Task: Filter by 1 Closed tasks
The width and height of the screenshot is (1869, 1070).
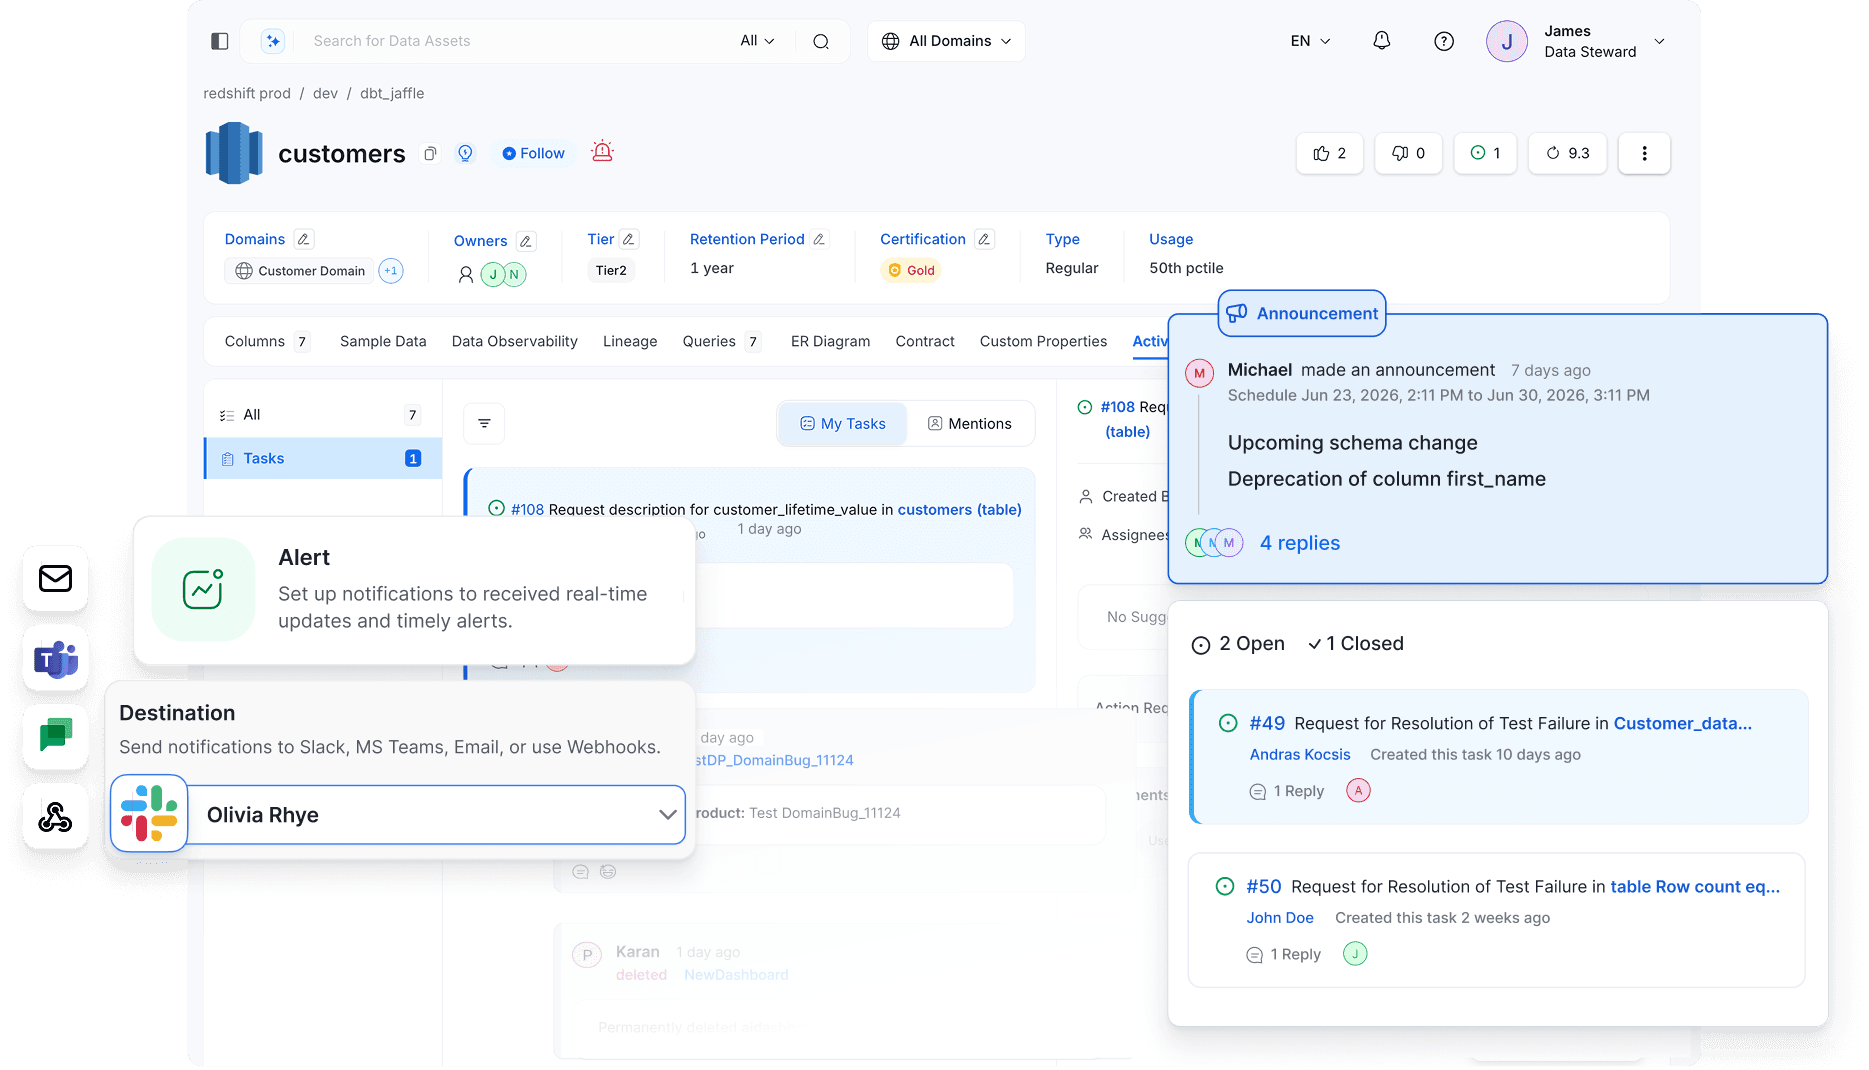Action: pyautogui.click(x=1356, y=644)
